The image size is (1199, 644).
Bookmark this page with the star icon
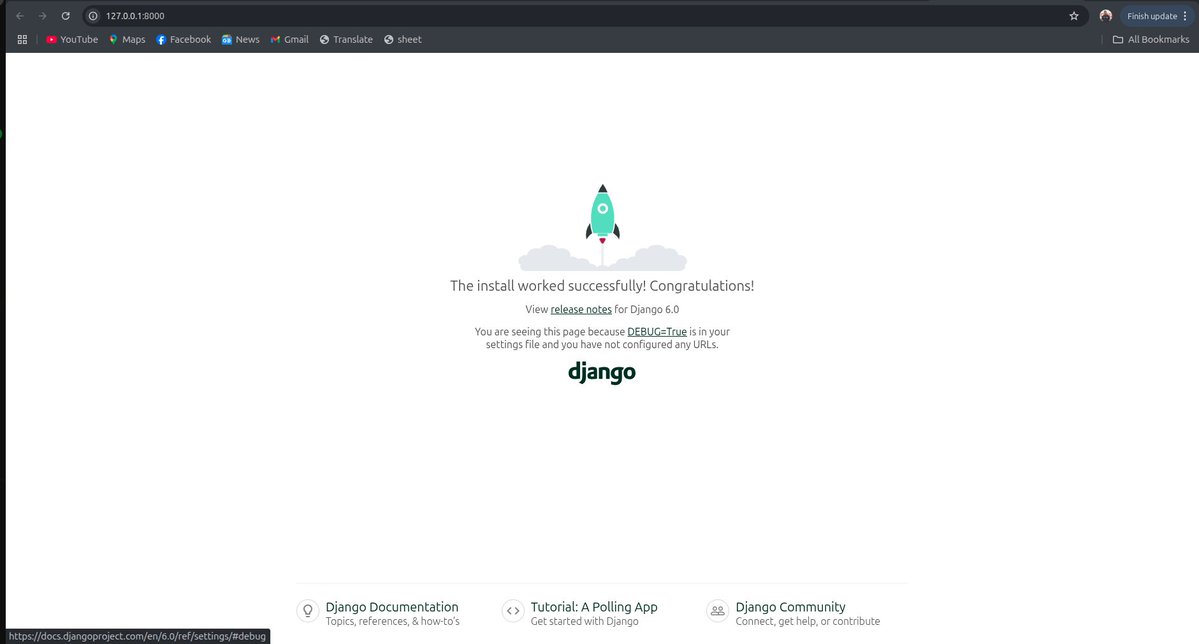click(x=1074, y=16)
